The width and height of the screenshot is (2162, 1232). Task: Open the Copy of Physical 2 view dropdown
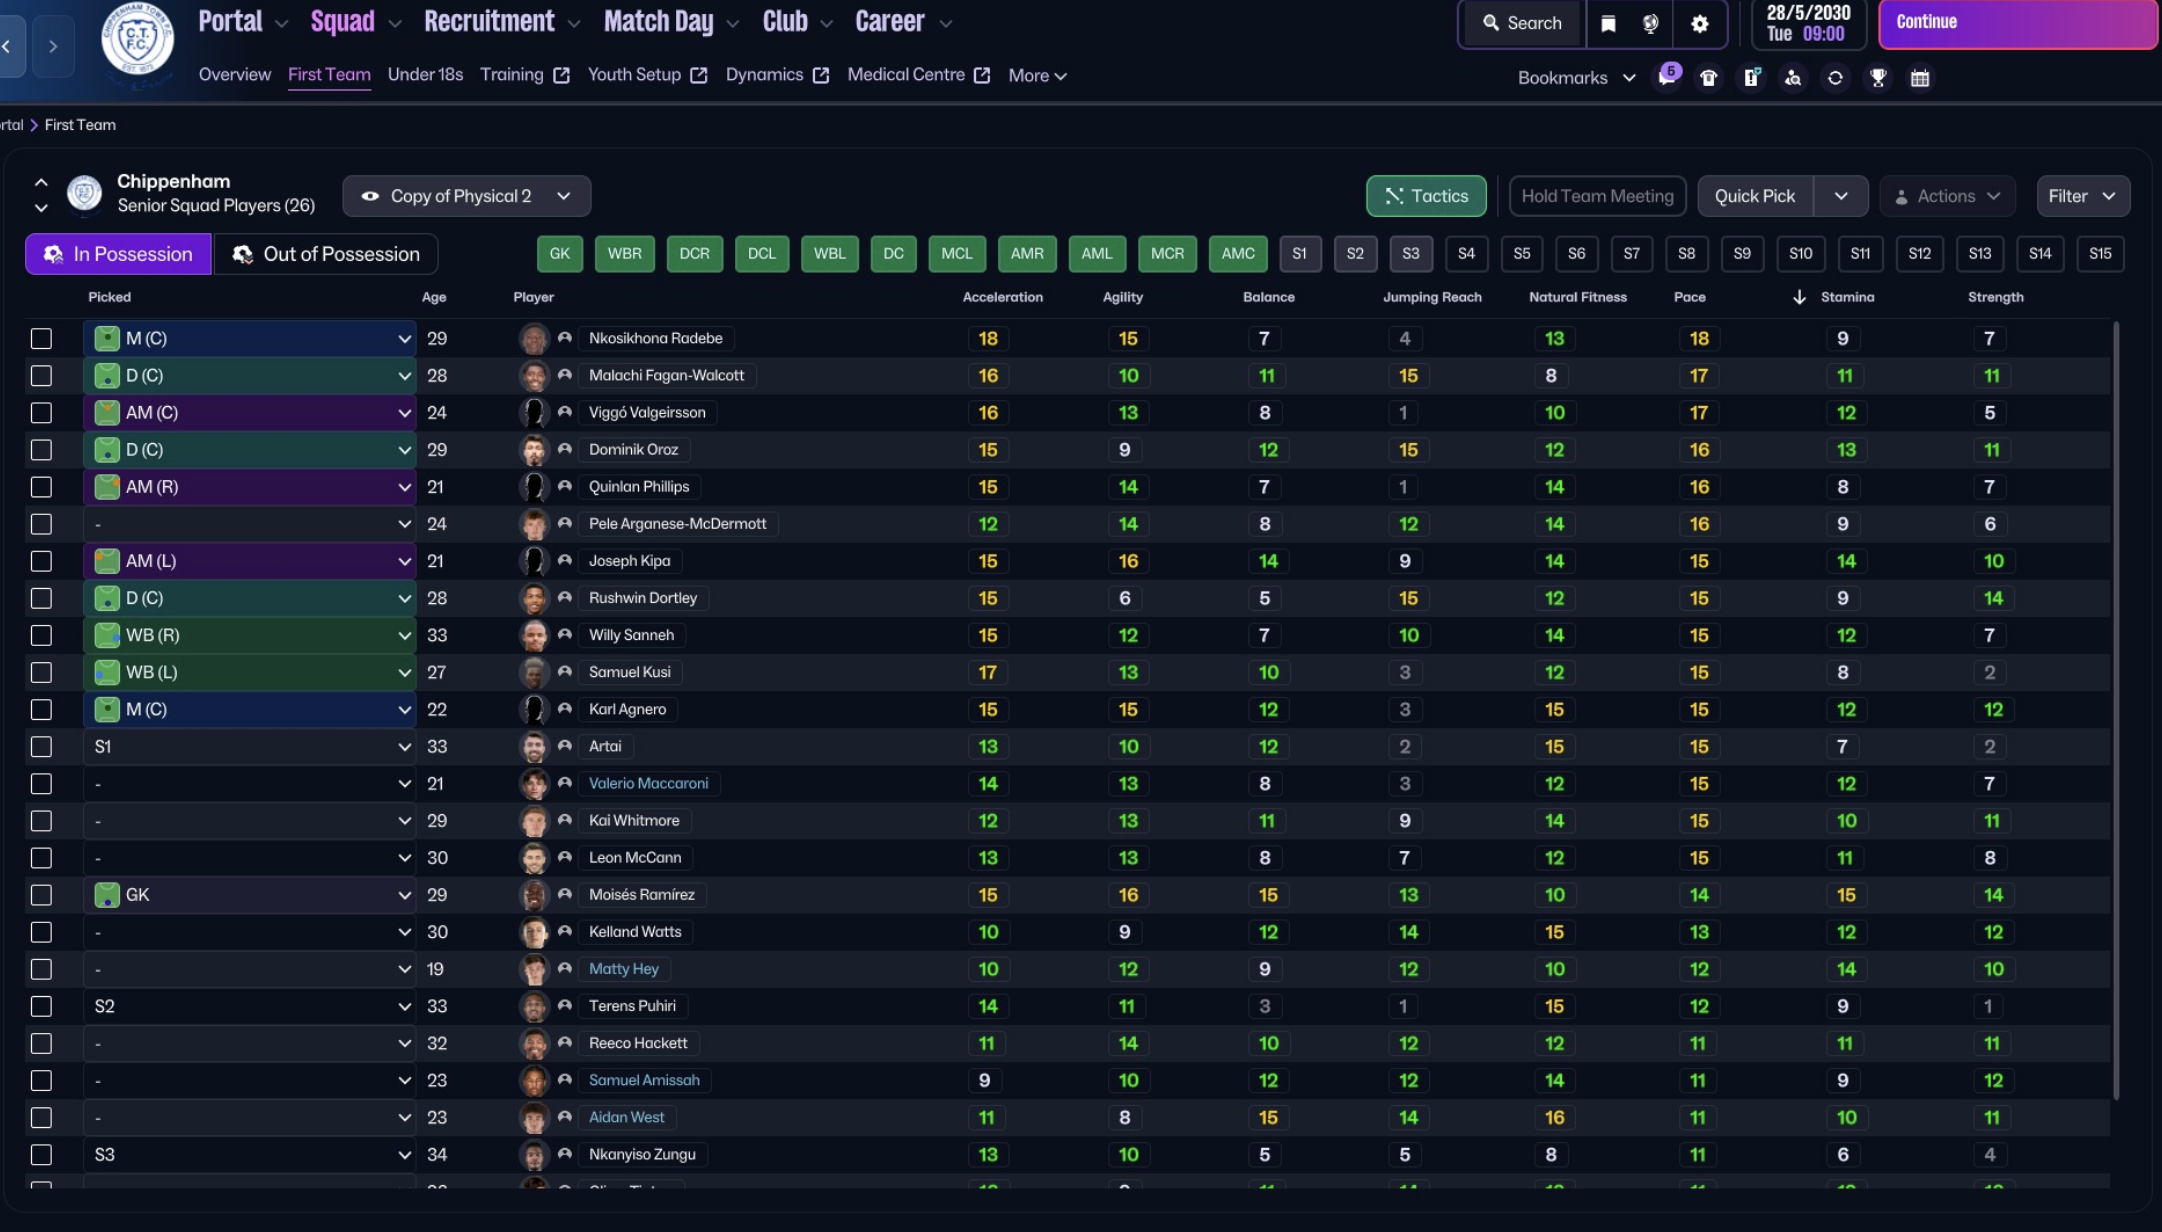click(466, 196)
